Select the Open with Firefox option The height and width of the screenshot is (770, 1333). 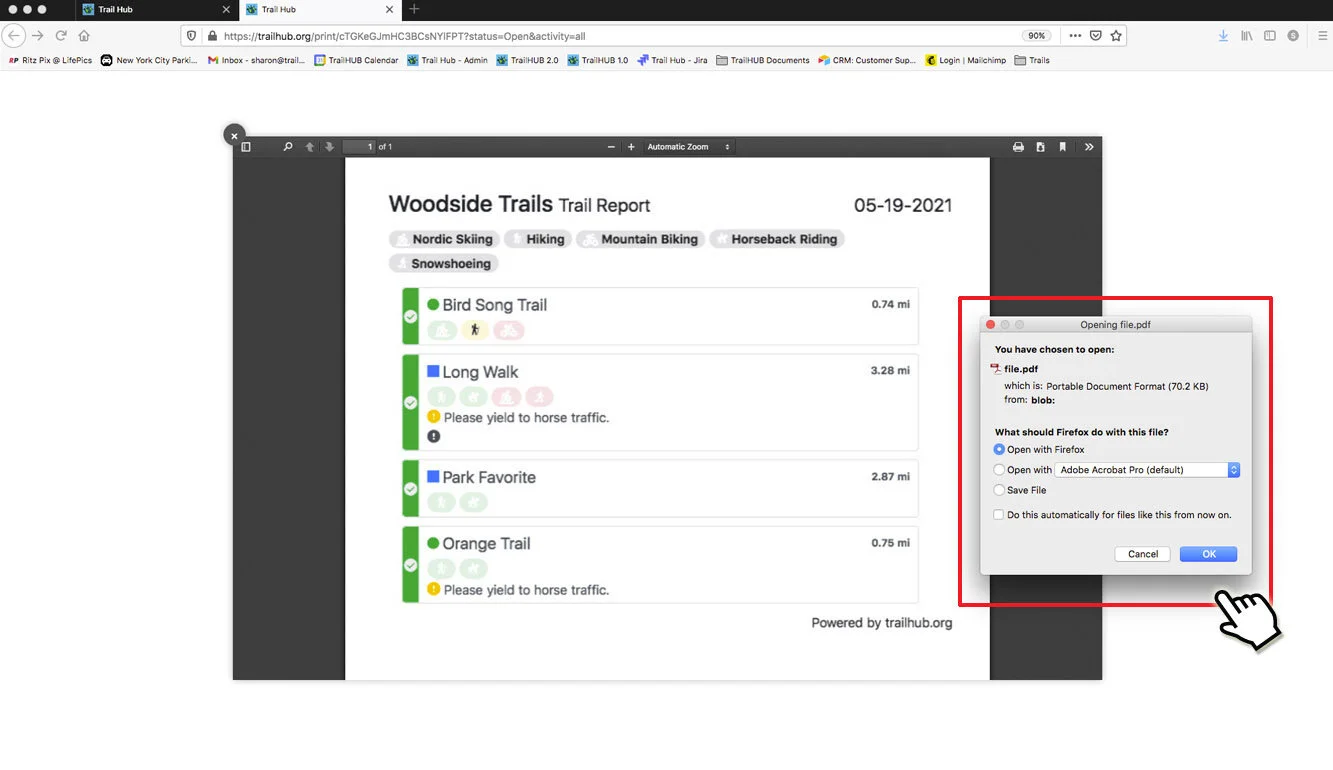999,450
